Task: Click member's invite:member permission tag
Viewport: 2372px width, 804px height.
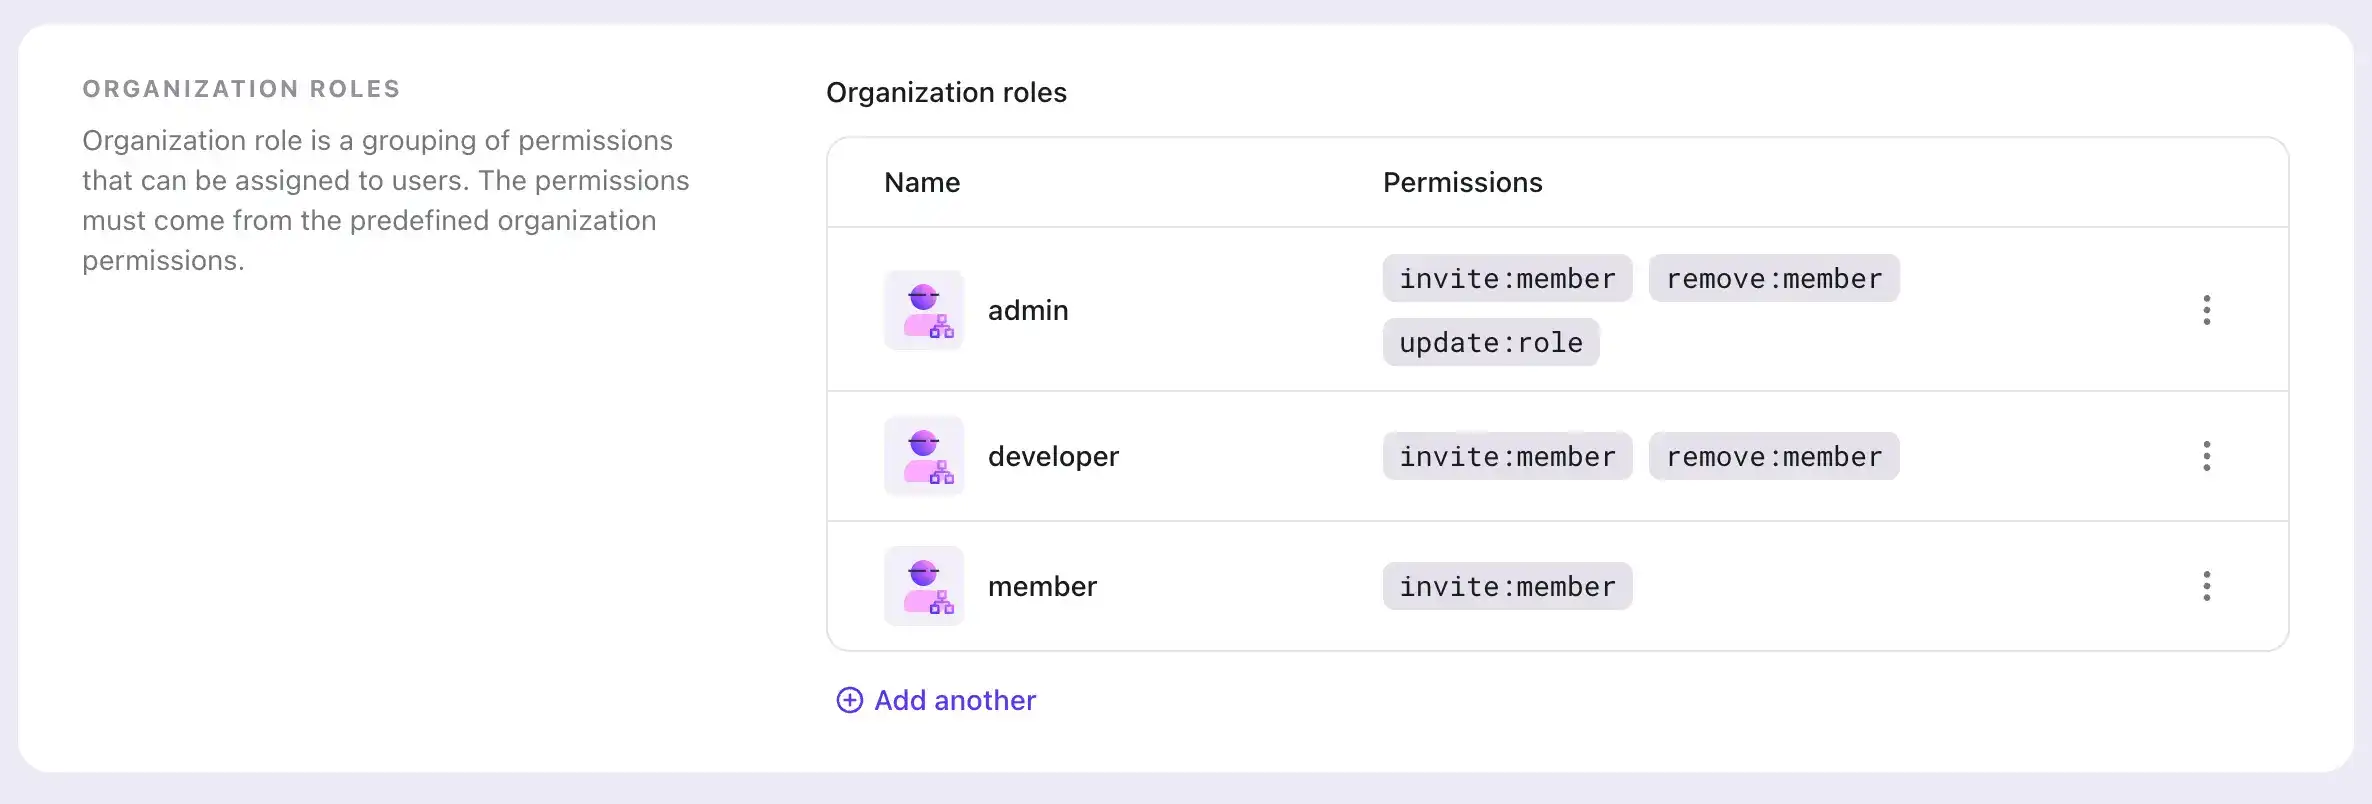Action: [x=1507, y=586]
